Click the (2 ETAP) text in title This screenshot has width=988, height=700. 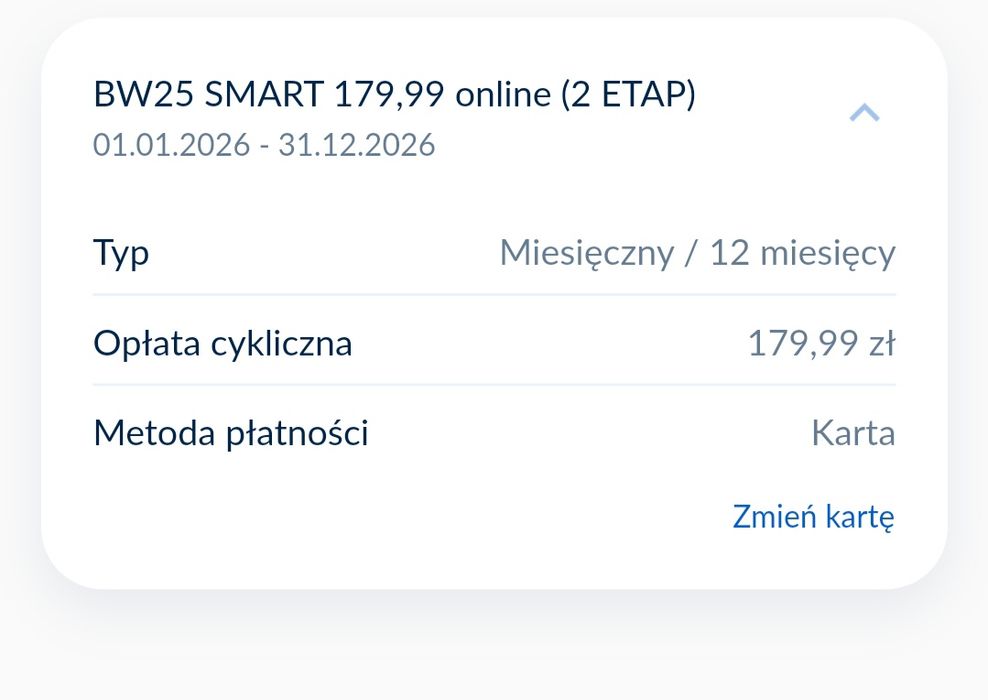(628, 95)
